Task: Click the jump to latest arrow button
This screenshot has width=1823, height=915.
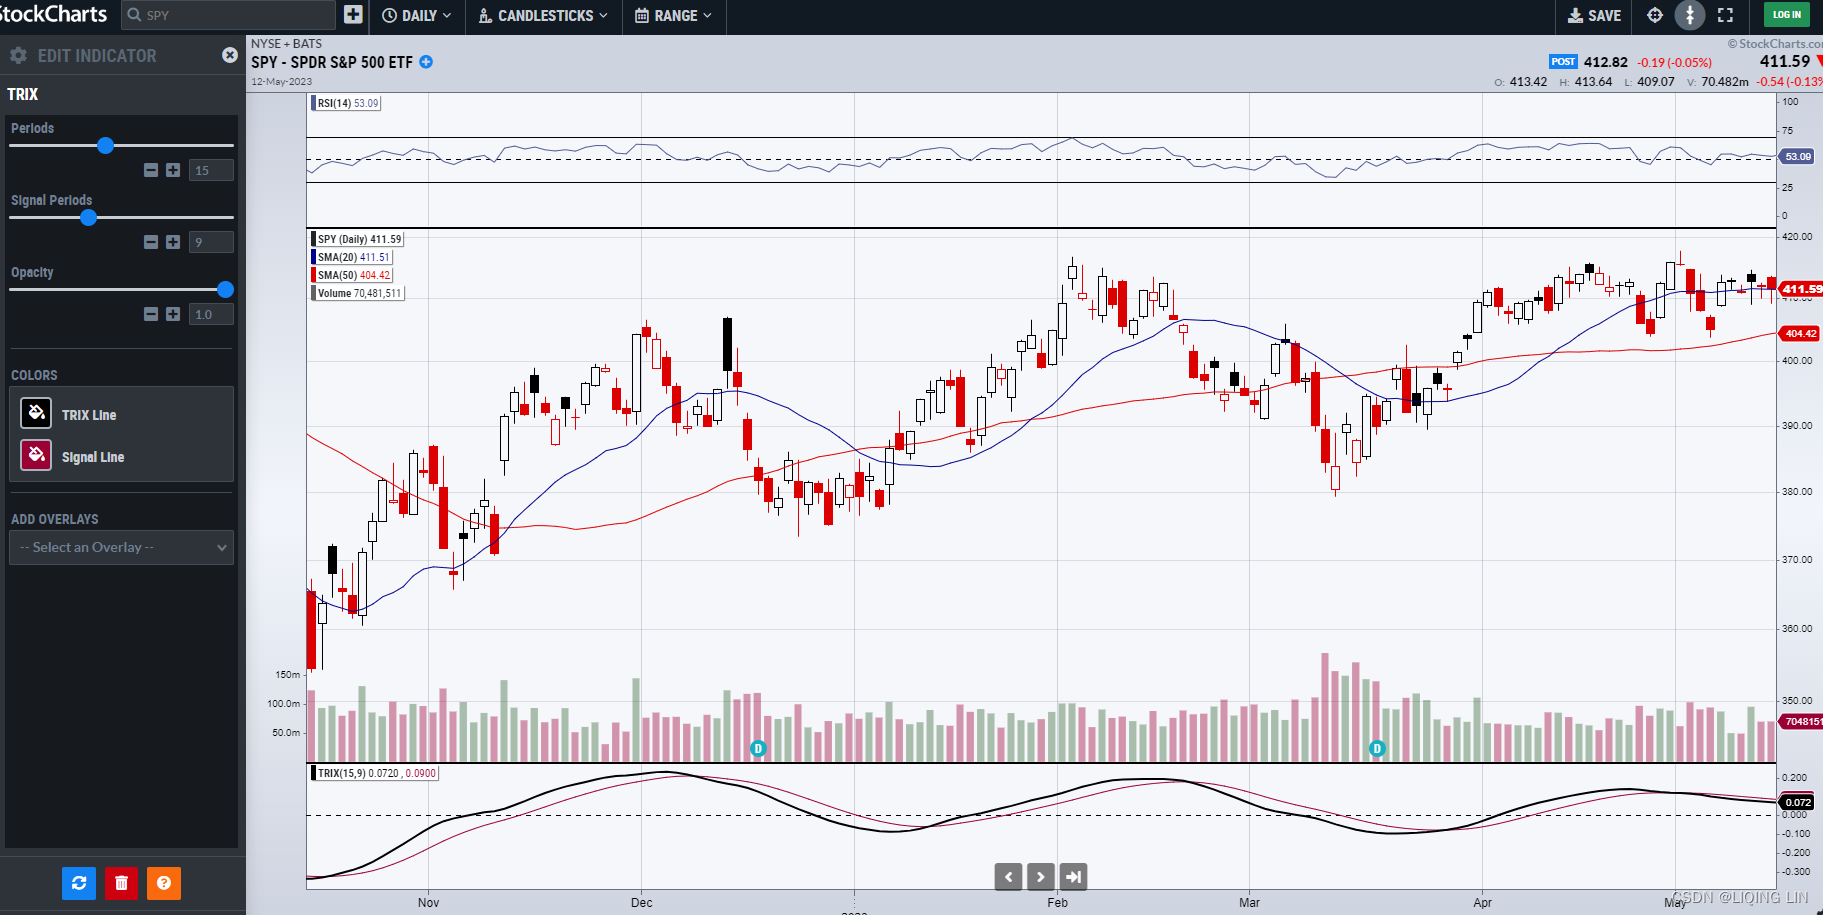Action: (1073, 877)
